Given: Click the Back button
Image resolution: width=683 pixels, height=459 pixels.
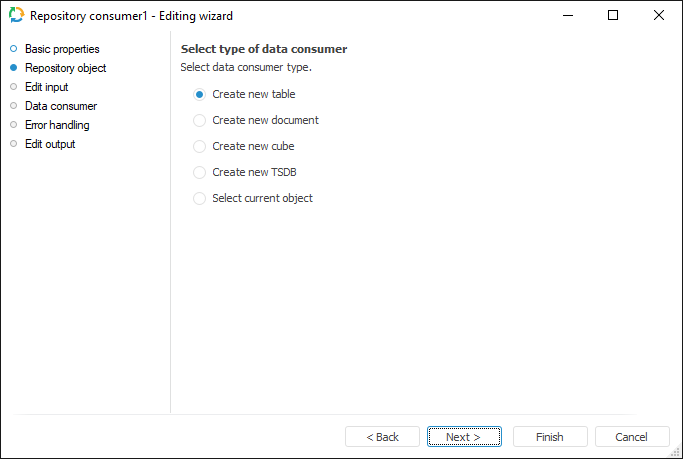Looking at the screenshot, I should coord(382,437).
